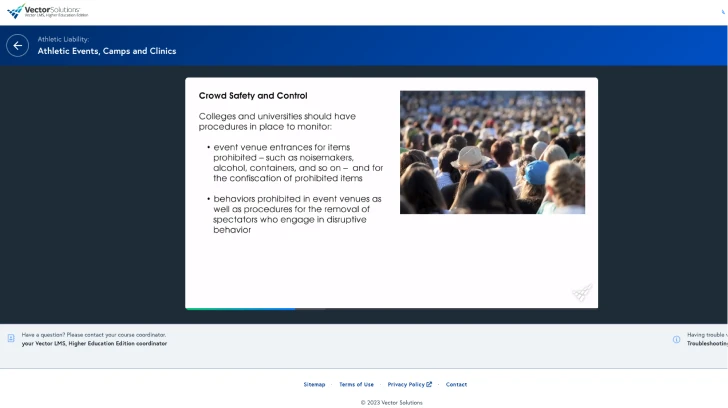The height and width of the screenshot is (408, 728).
Task: Click the behaviors prohibited bullet text
Action: coord(297,214)
